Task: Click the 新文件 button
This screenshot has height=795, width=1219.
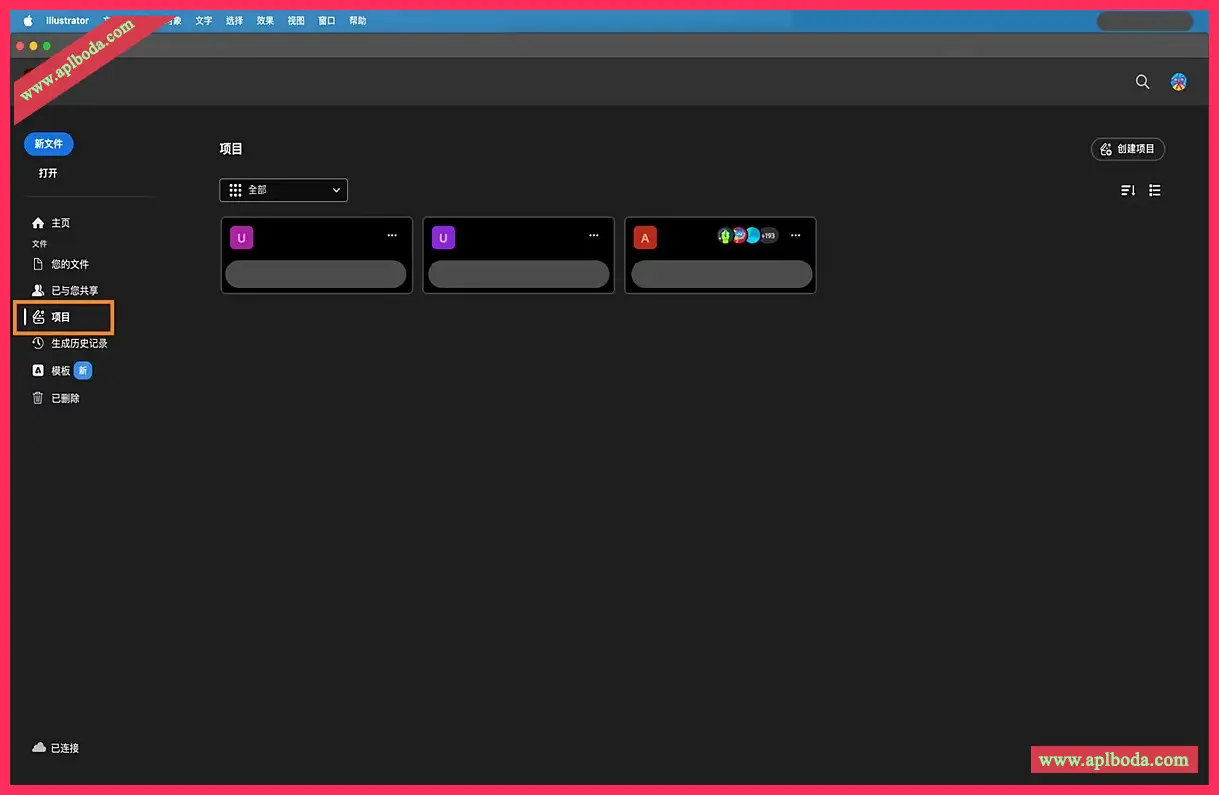Action: pos(49,144)
